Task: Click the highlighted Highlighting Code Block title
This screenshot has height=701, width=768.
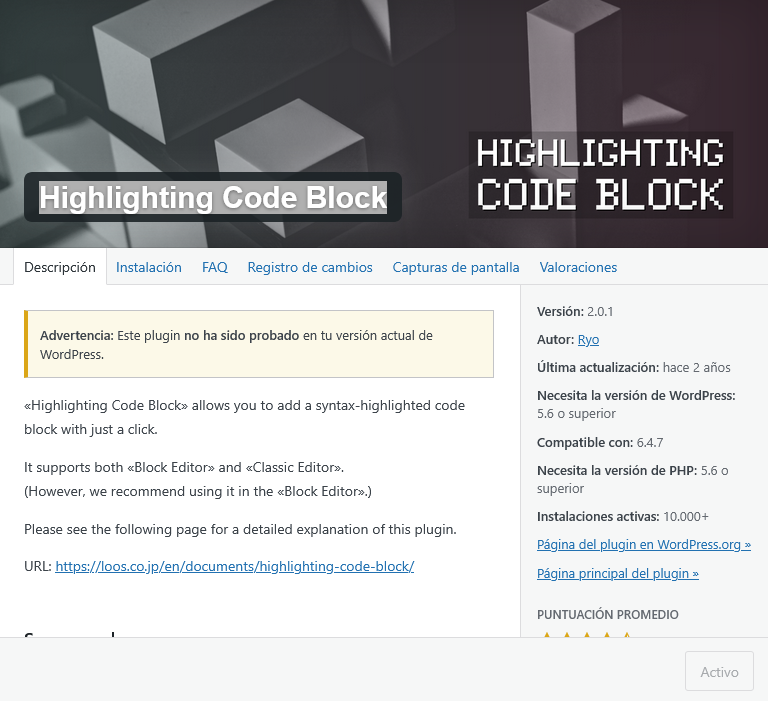Action: [x=213, y=198]
